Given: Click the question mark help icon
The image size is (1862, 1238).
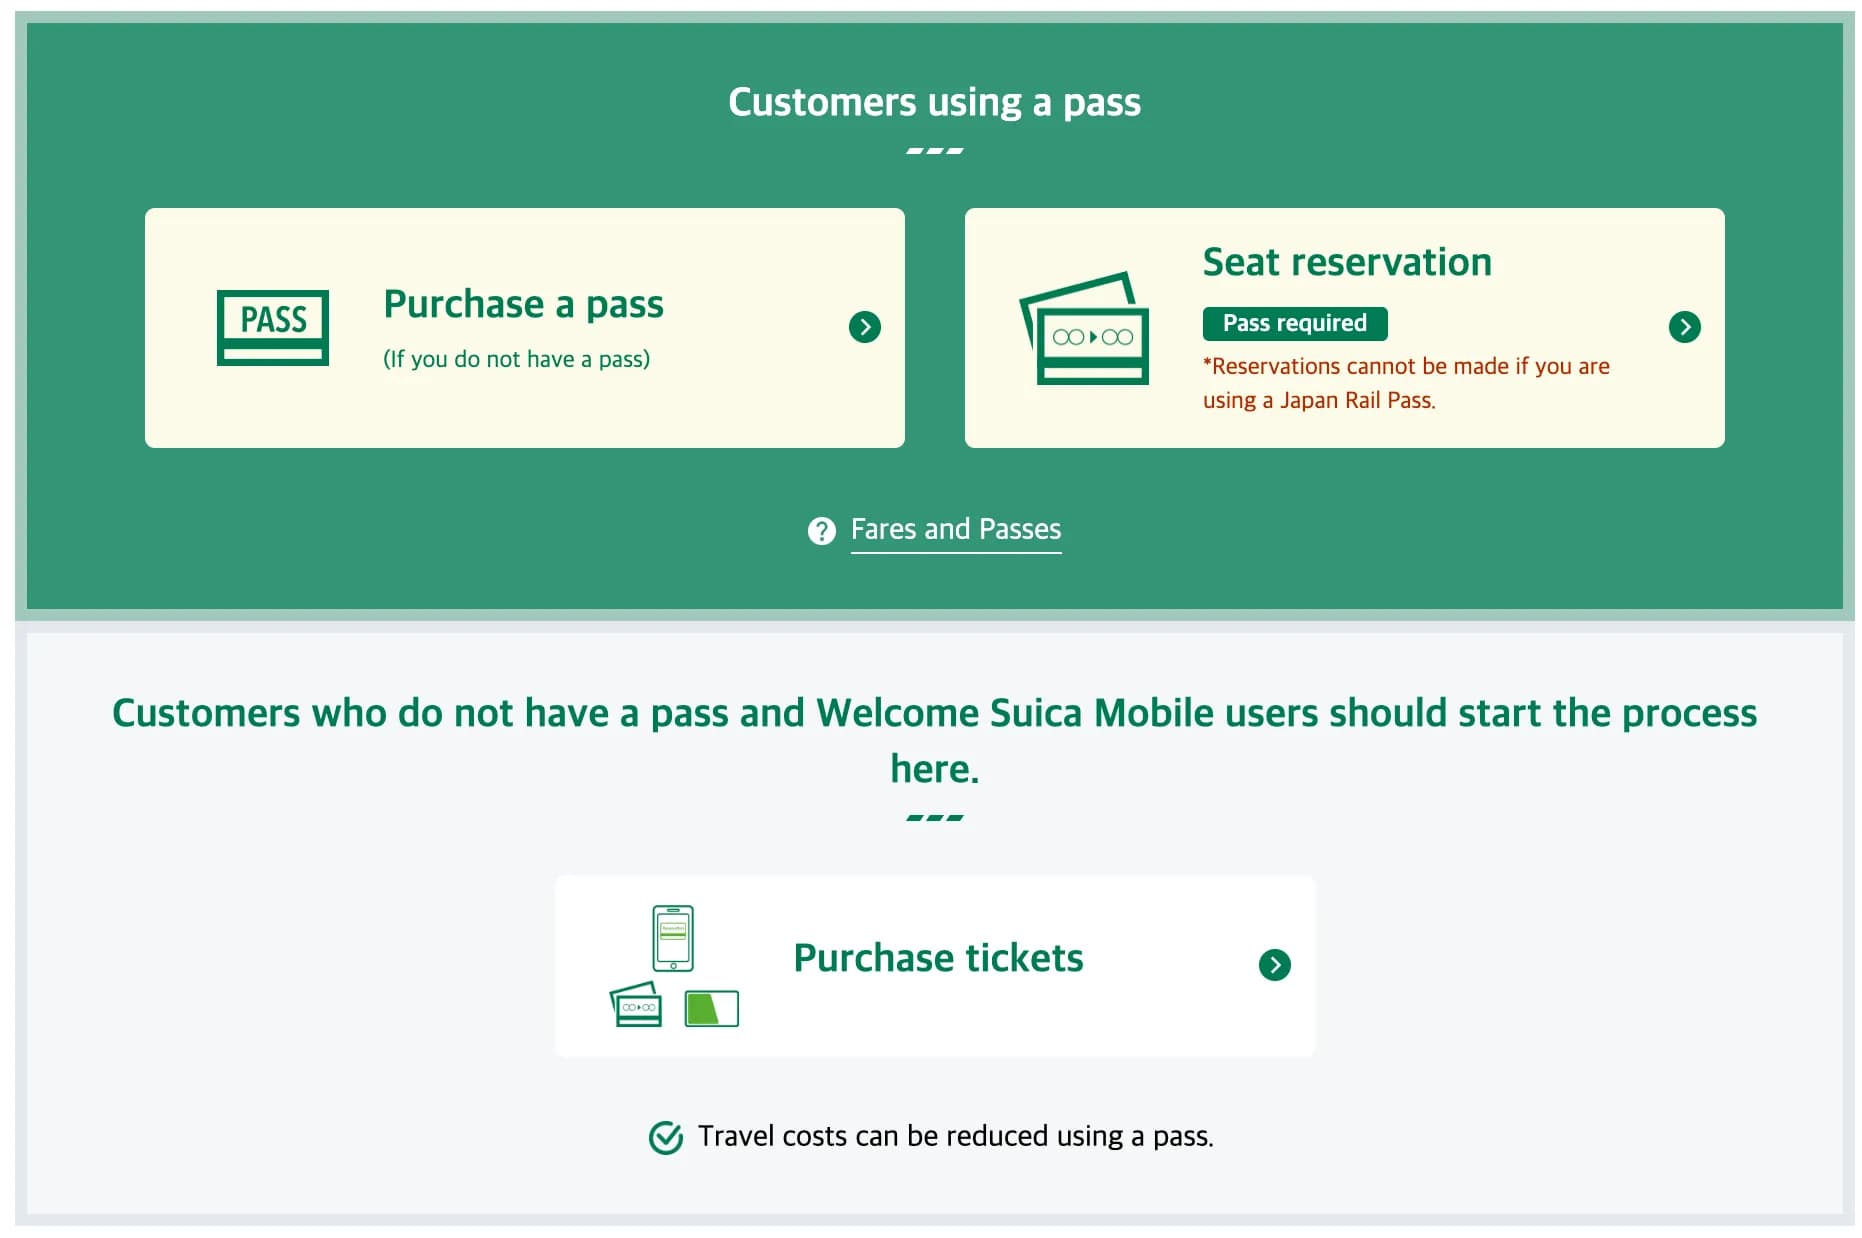Looking at the screenshot, I should tap(821, 531).
